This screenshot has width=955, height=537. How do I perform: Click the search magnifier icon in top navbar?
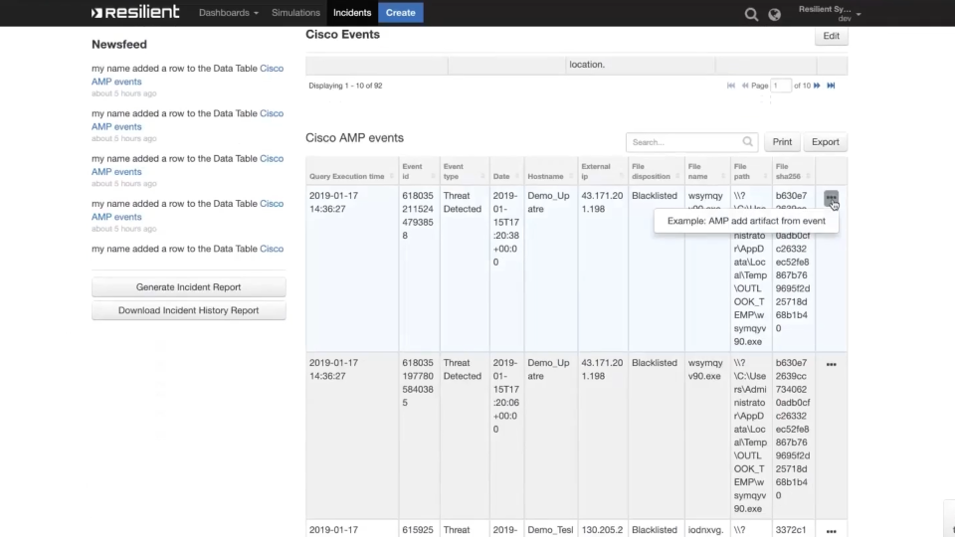click(x=751, y=14)
